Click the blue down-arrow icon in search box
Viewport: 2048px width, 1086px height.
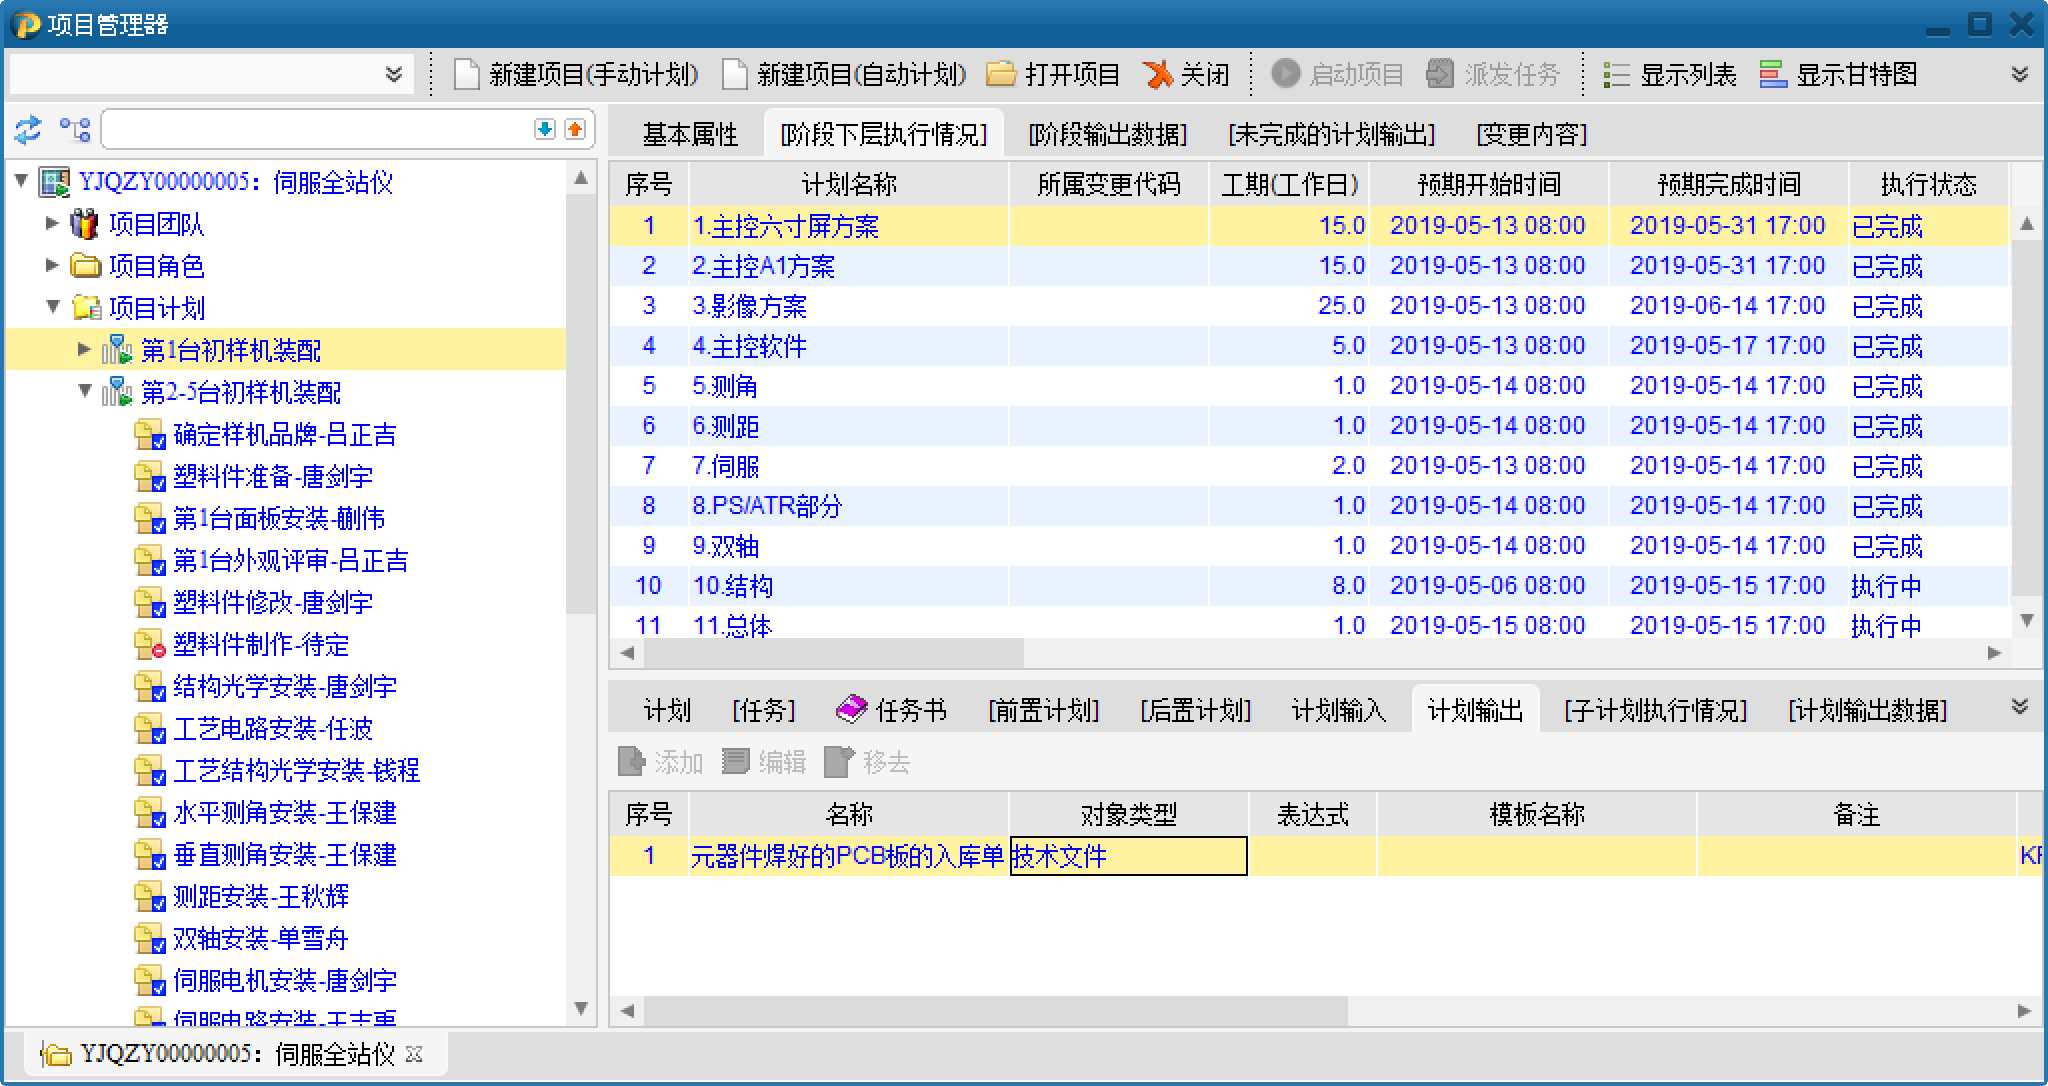click(544, 129)
